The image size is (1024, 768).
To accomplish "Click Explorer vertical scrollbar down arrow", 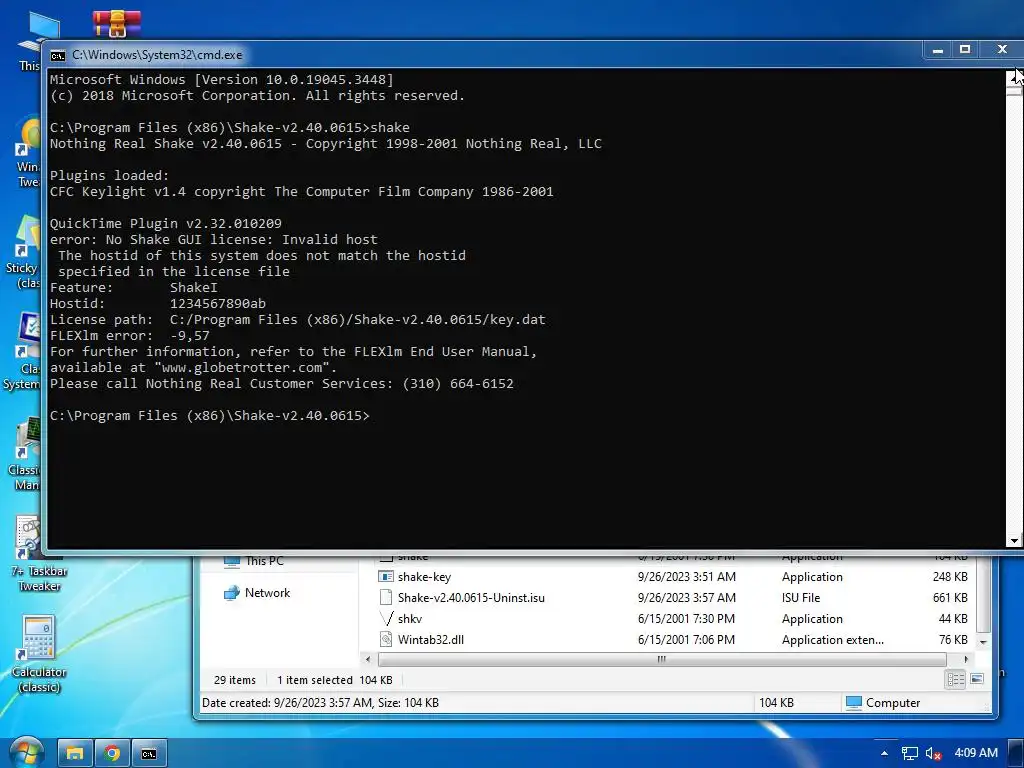I will tap(983, 643).
